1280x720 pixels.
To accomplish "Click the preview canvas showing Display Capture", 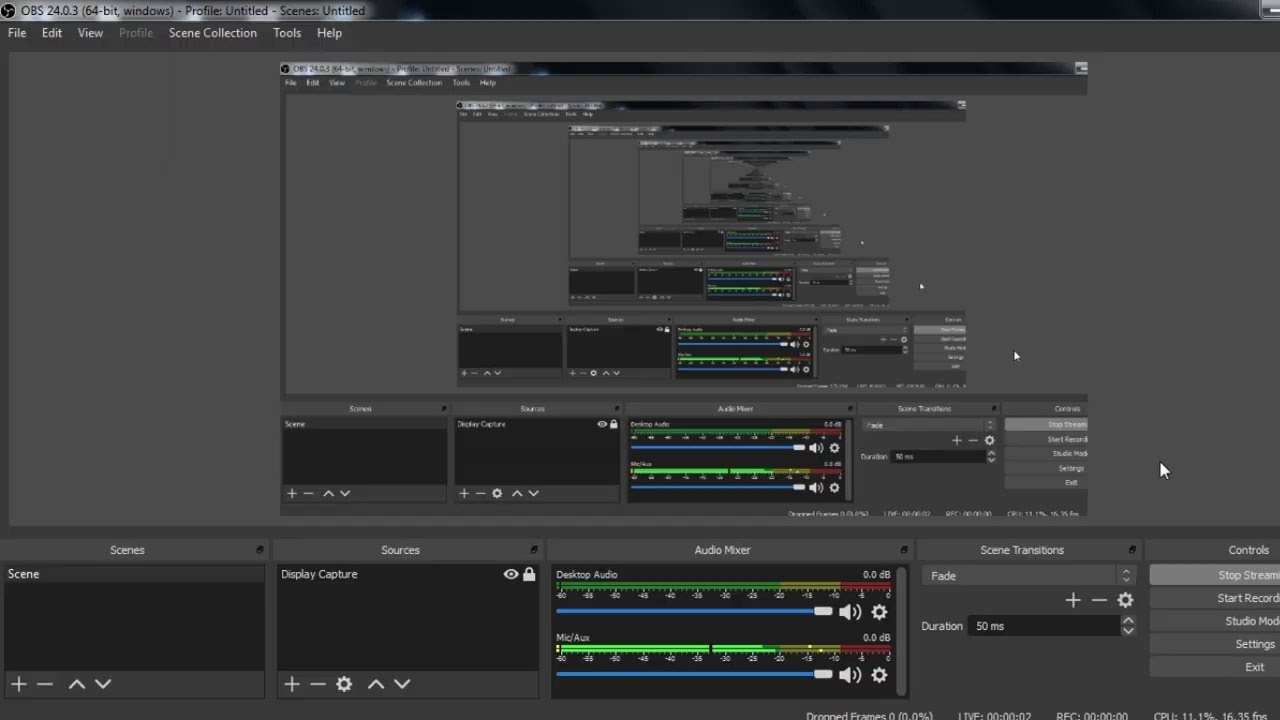I will pyautogui.click(x=683, y=290).
